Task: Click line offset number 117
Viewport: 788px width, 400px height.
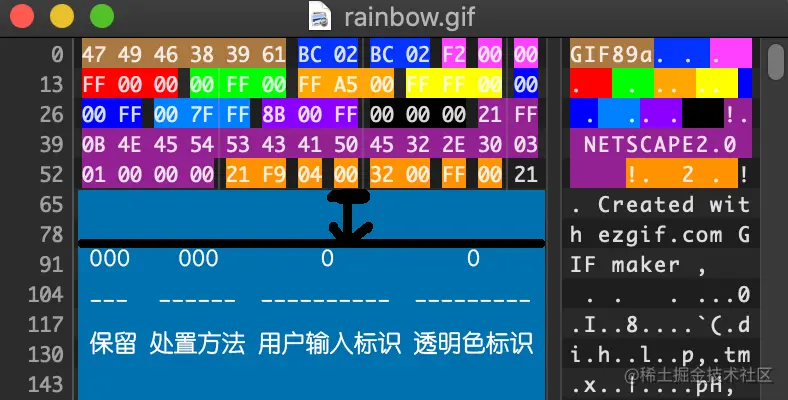Action: 46,325
